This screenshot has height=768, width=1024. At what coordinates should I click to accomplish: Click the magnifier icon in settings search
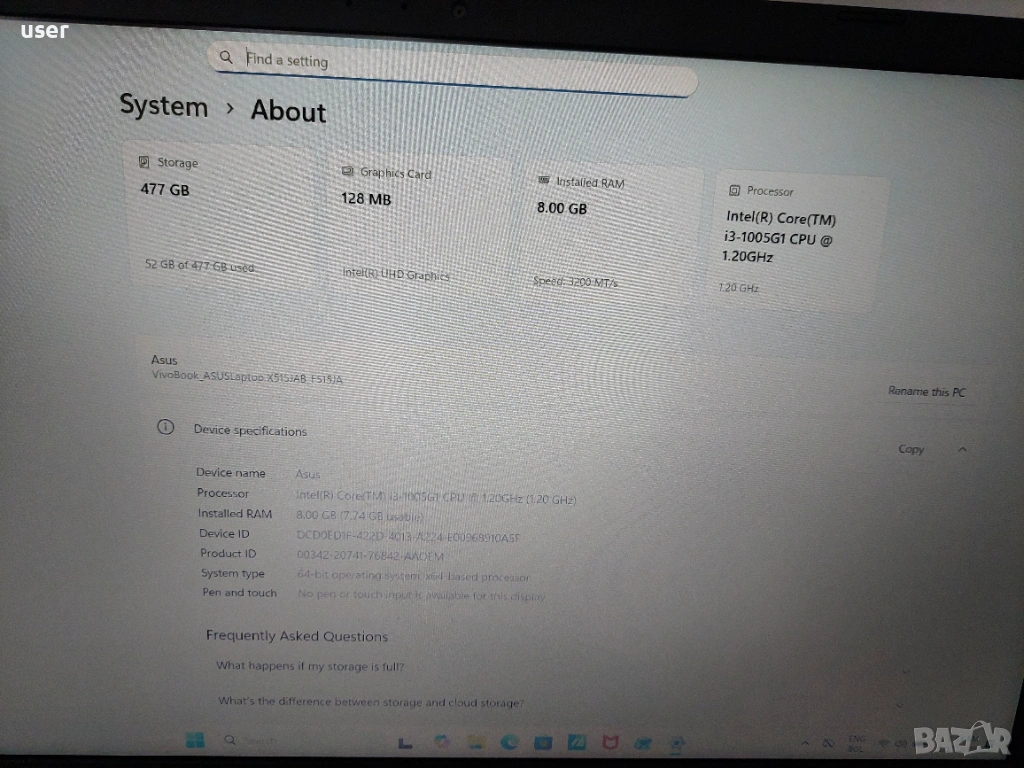click(226, 57)
